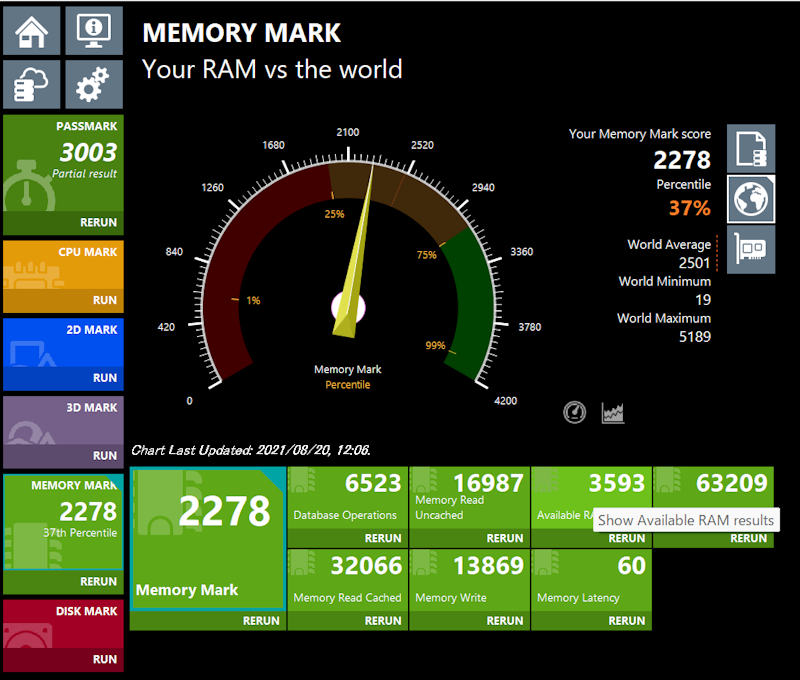Click the World Average 2501 value
The image size is (800, 680).
(694, 263)
